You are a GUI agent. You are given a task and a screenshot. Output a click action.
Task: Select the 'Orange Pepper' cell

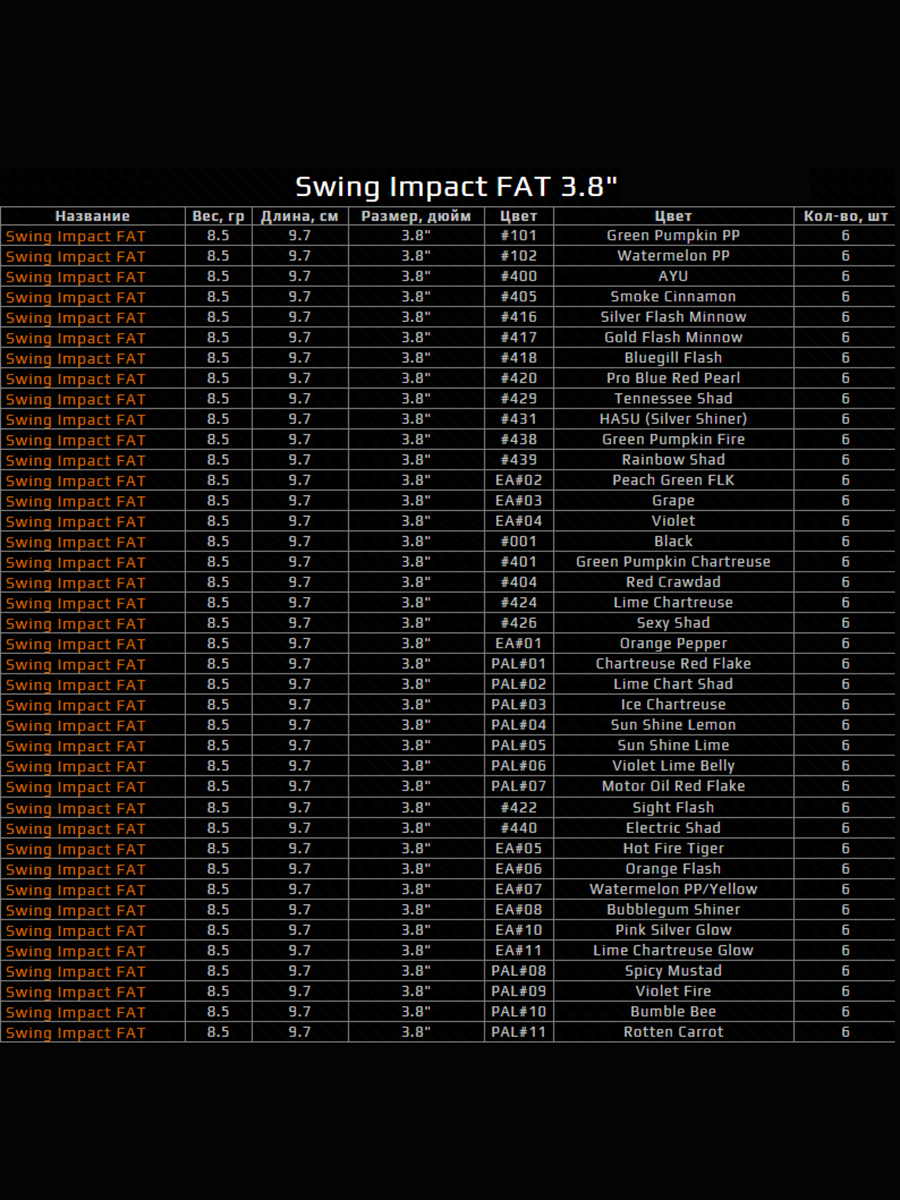pos(674,644)
